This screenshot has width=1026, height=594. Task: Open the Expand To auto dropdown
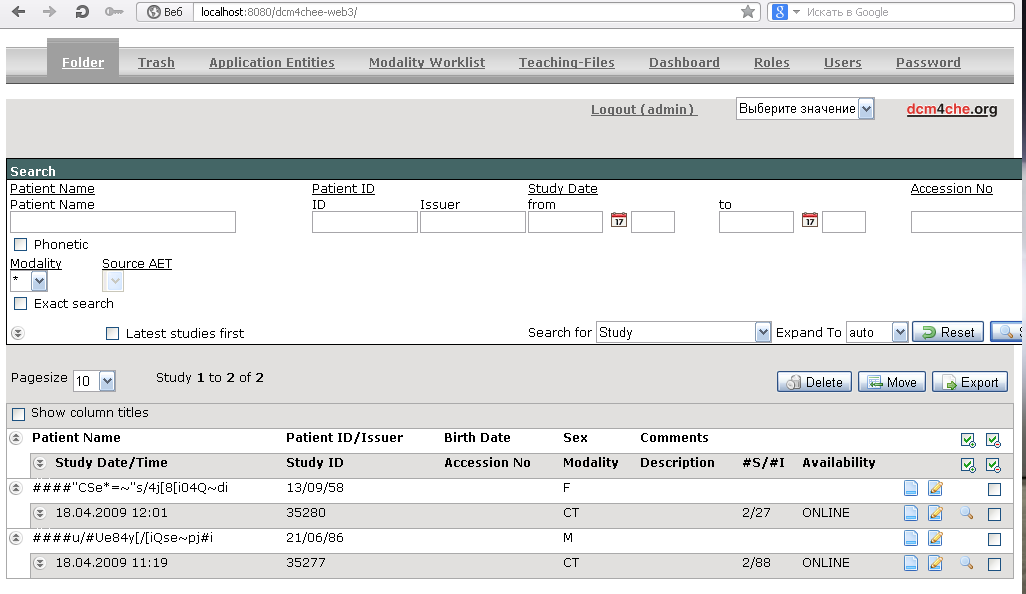pos(877,332)
